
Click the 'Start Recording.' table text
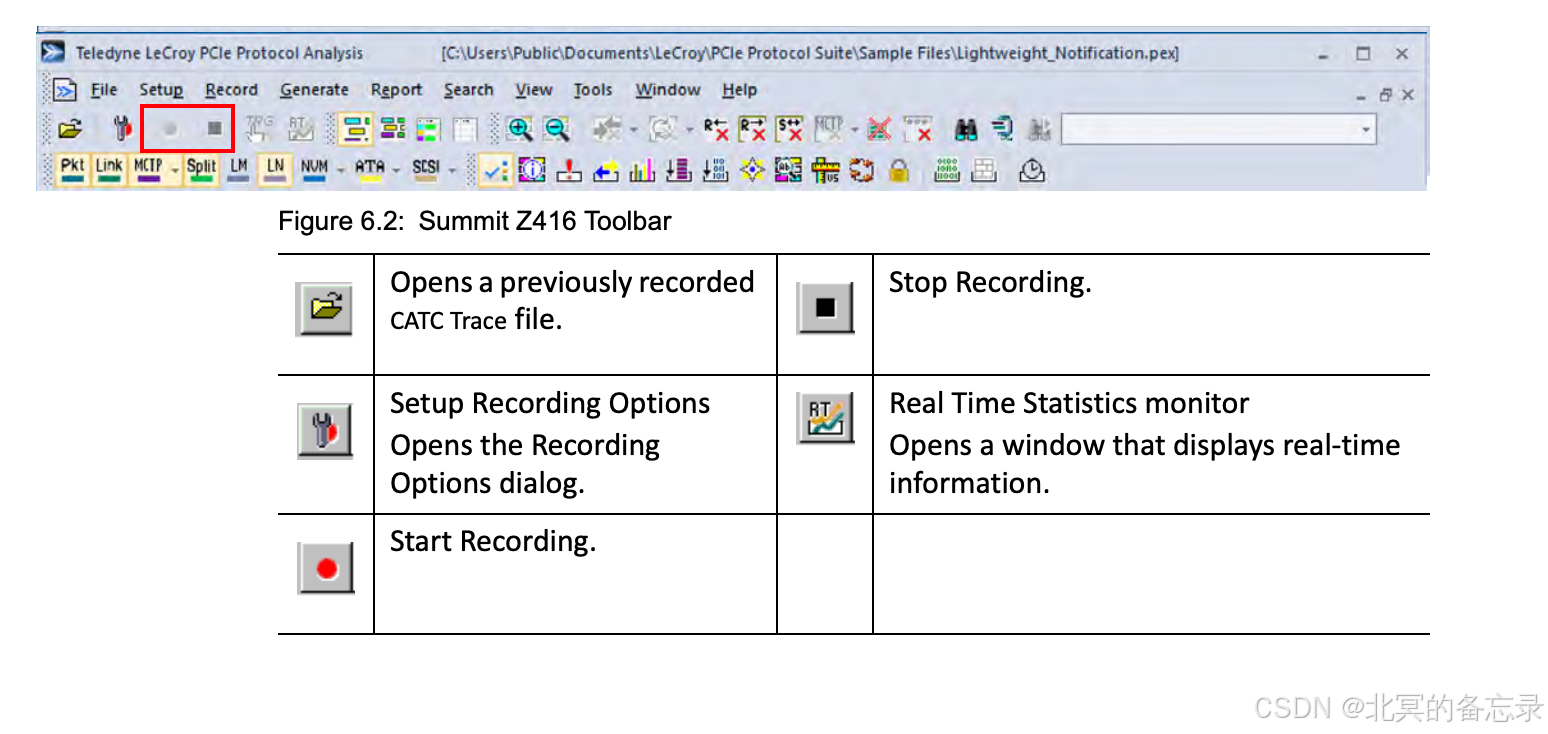pos(493,541)
